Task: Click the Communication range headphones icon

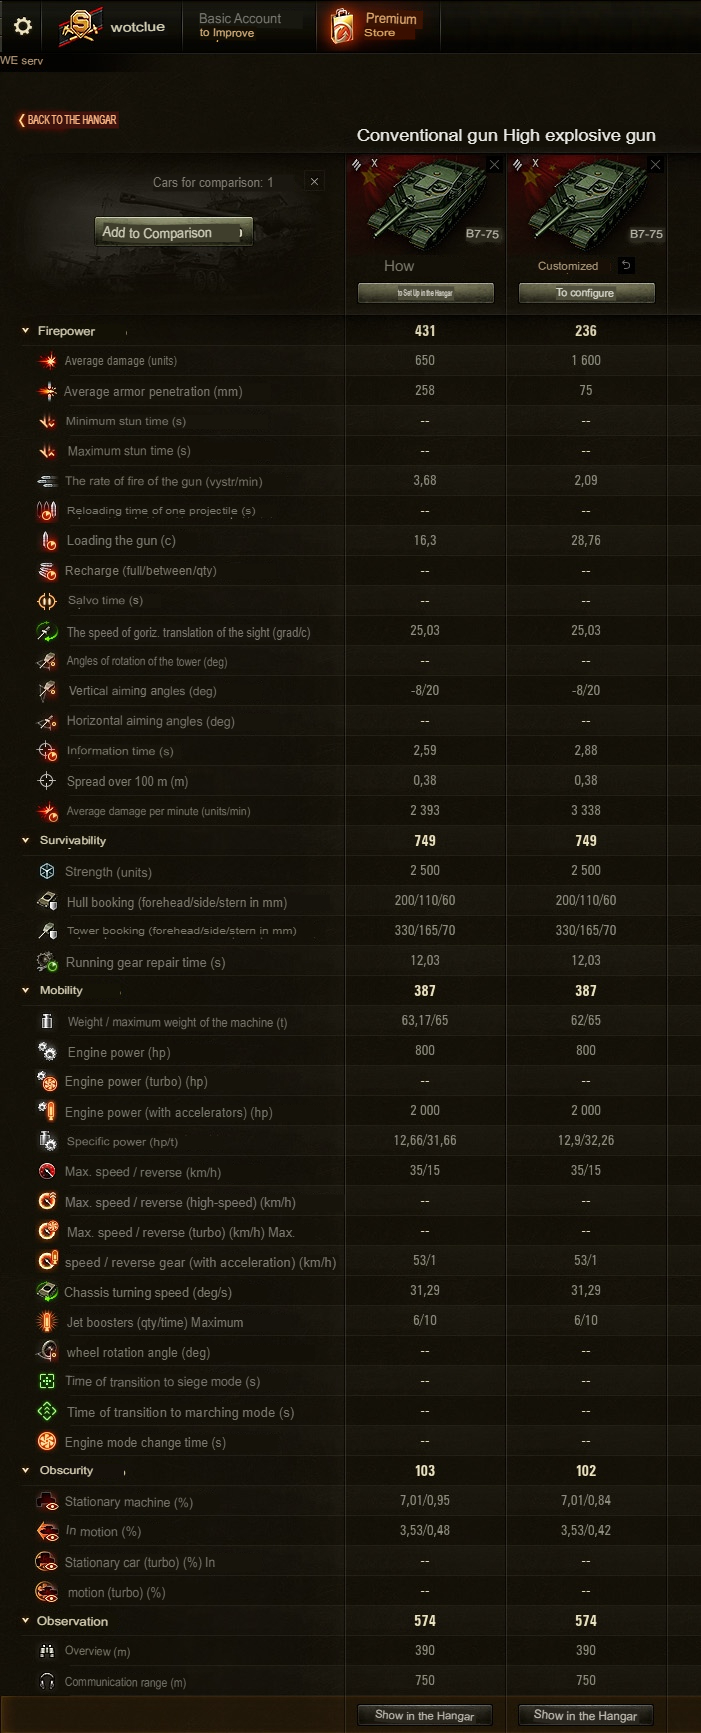Action: pos(47,1682)
